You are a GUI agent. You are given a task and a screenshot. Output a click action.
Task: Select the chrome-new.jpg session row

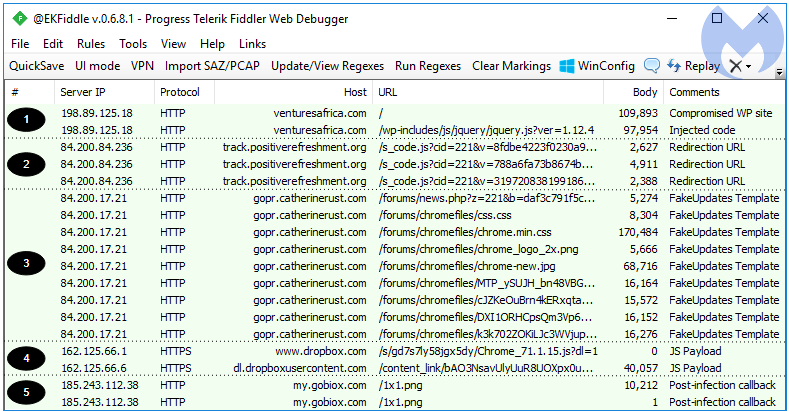pyautogui.click(x=394, y=266)
